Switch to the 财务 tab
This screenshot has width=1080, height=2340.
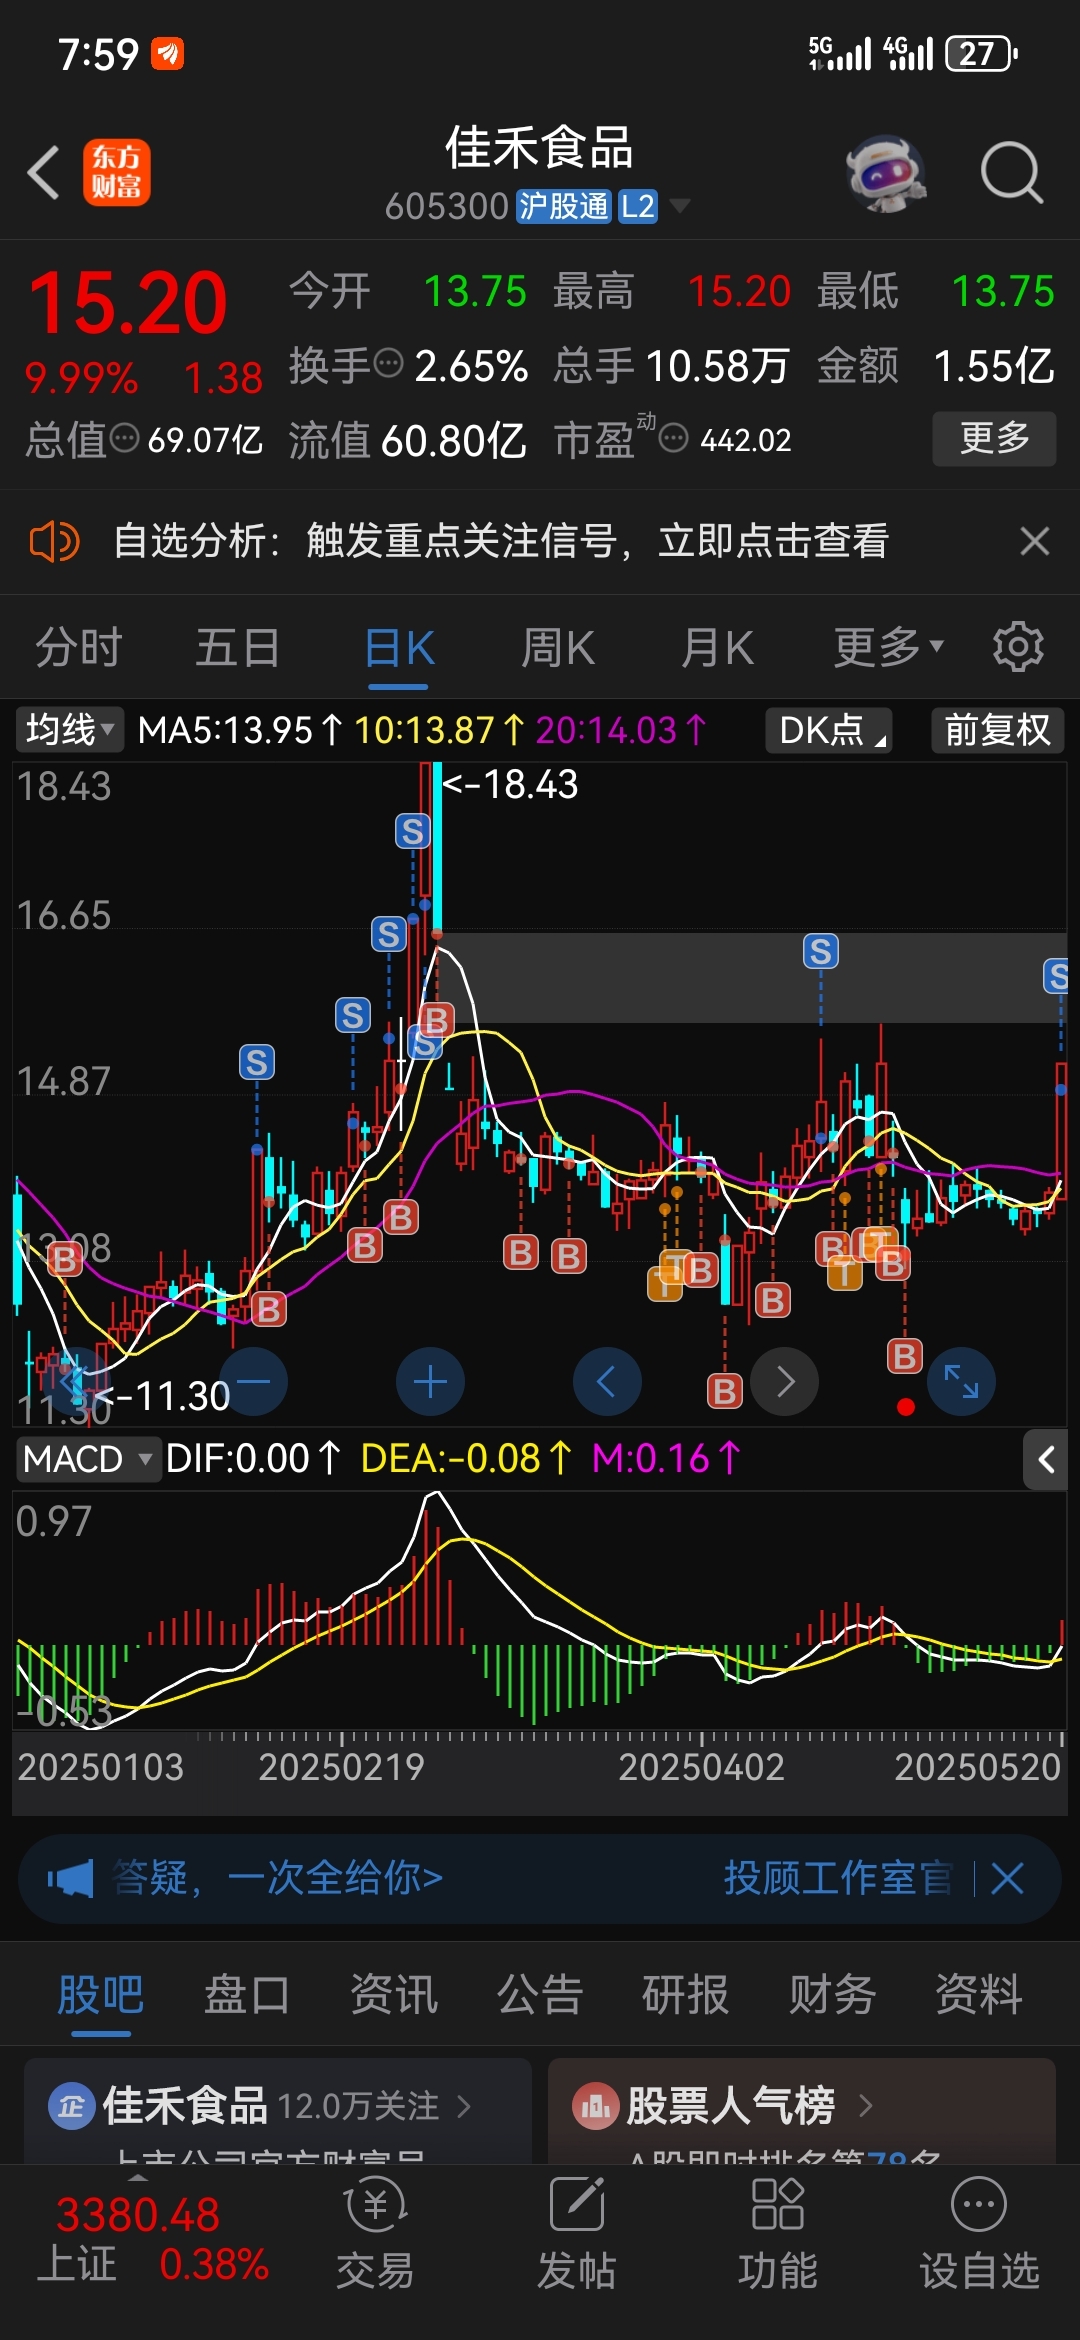point(832,1995)
